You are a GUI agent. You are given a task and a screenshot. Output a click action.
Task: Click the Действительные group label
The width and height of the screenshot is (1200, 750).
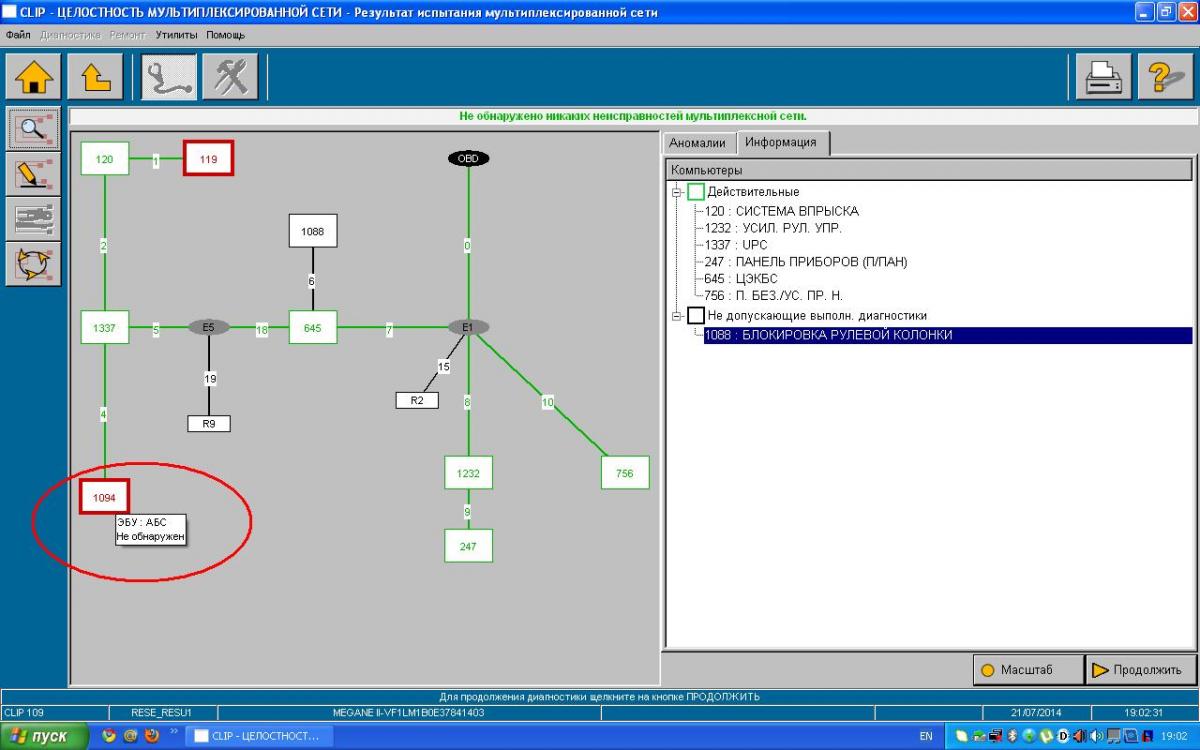click(753, 192)
